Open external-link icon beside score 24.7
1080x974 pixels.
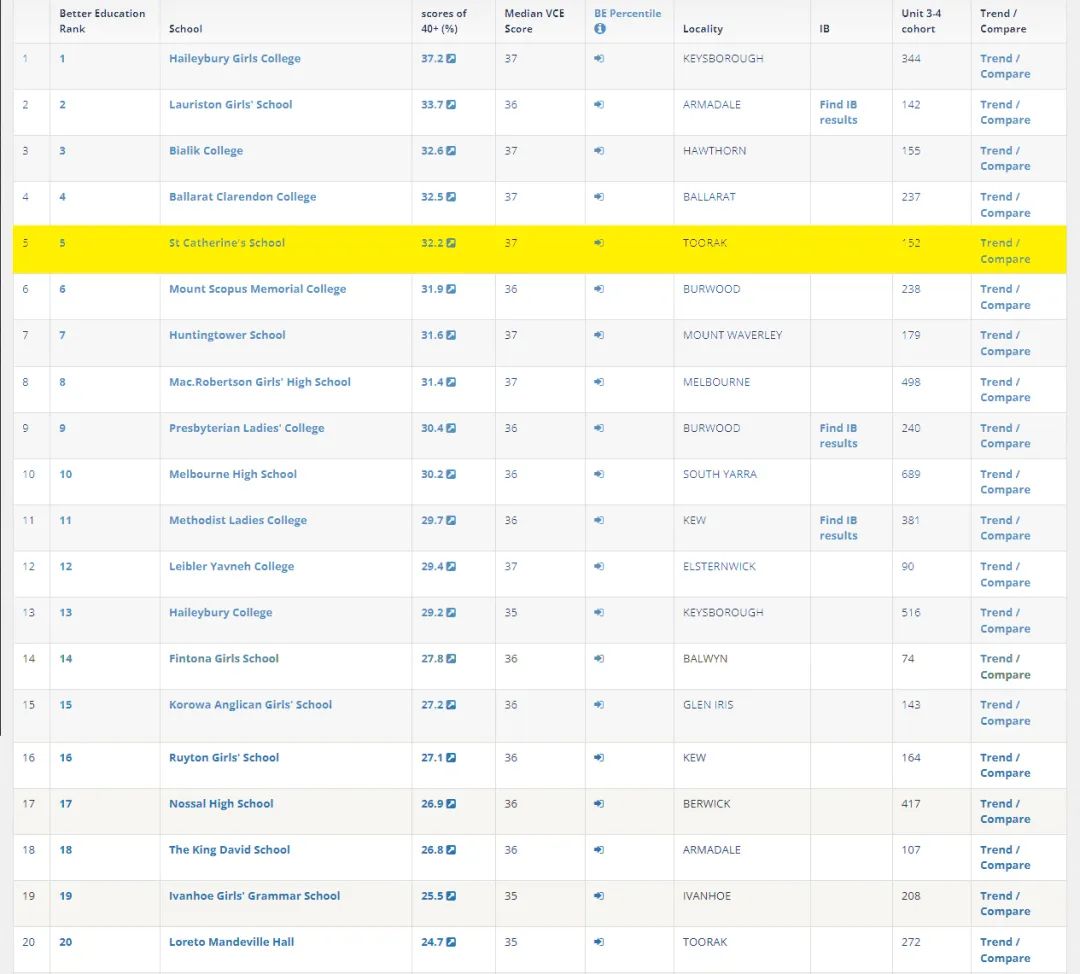pyautogui.click(x=451, y=942)
